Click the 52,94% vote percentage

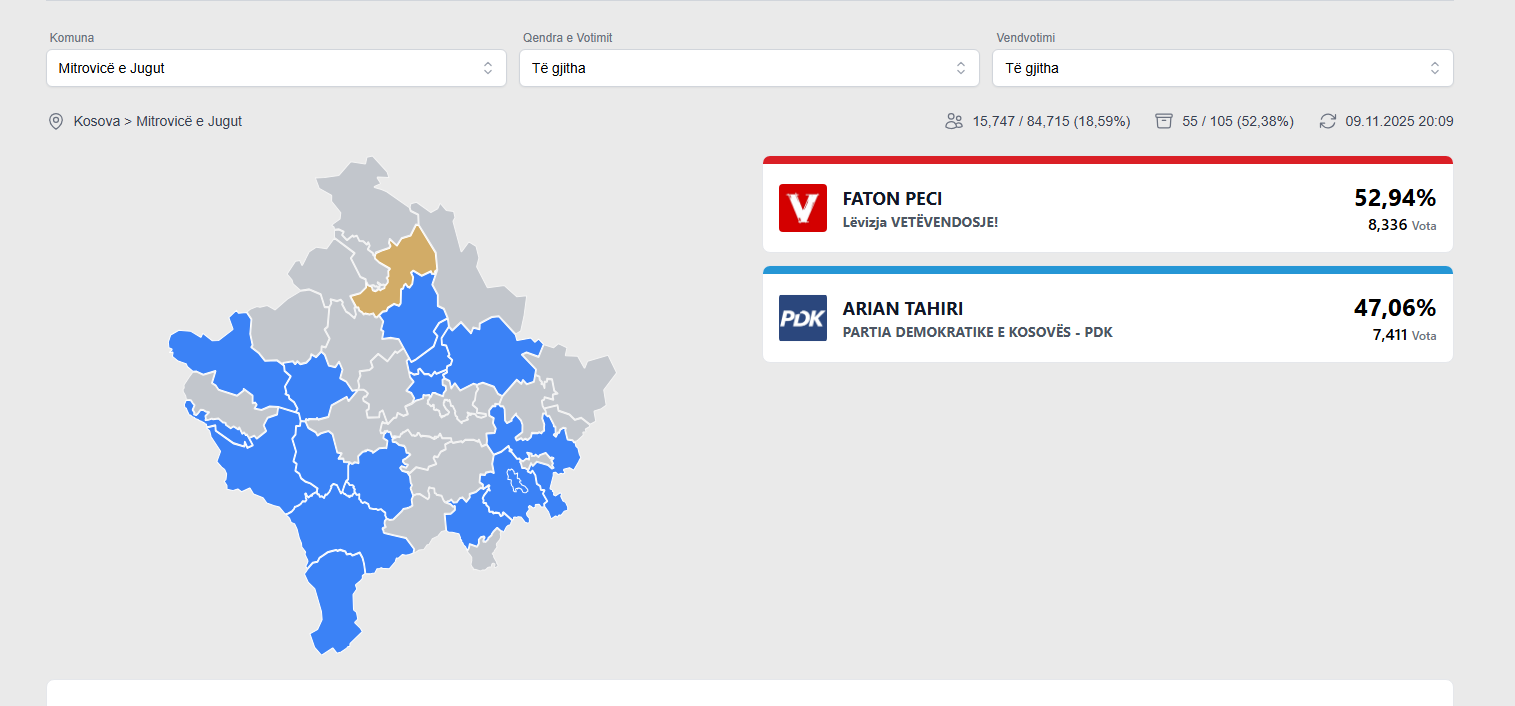(x=1394, y=197)
